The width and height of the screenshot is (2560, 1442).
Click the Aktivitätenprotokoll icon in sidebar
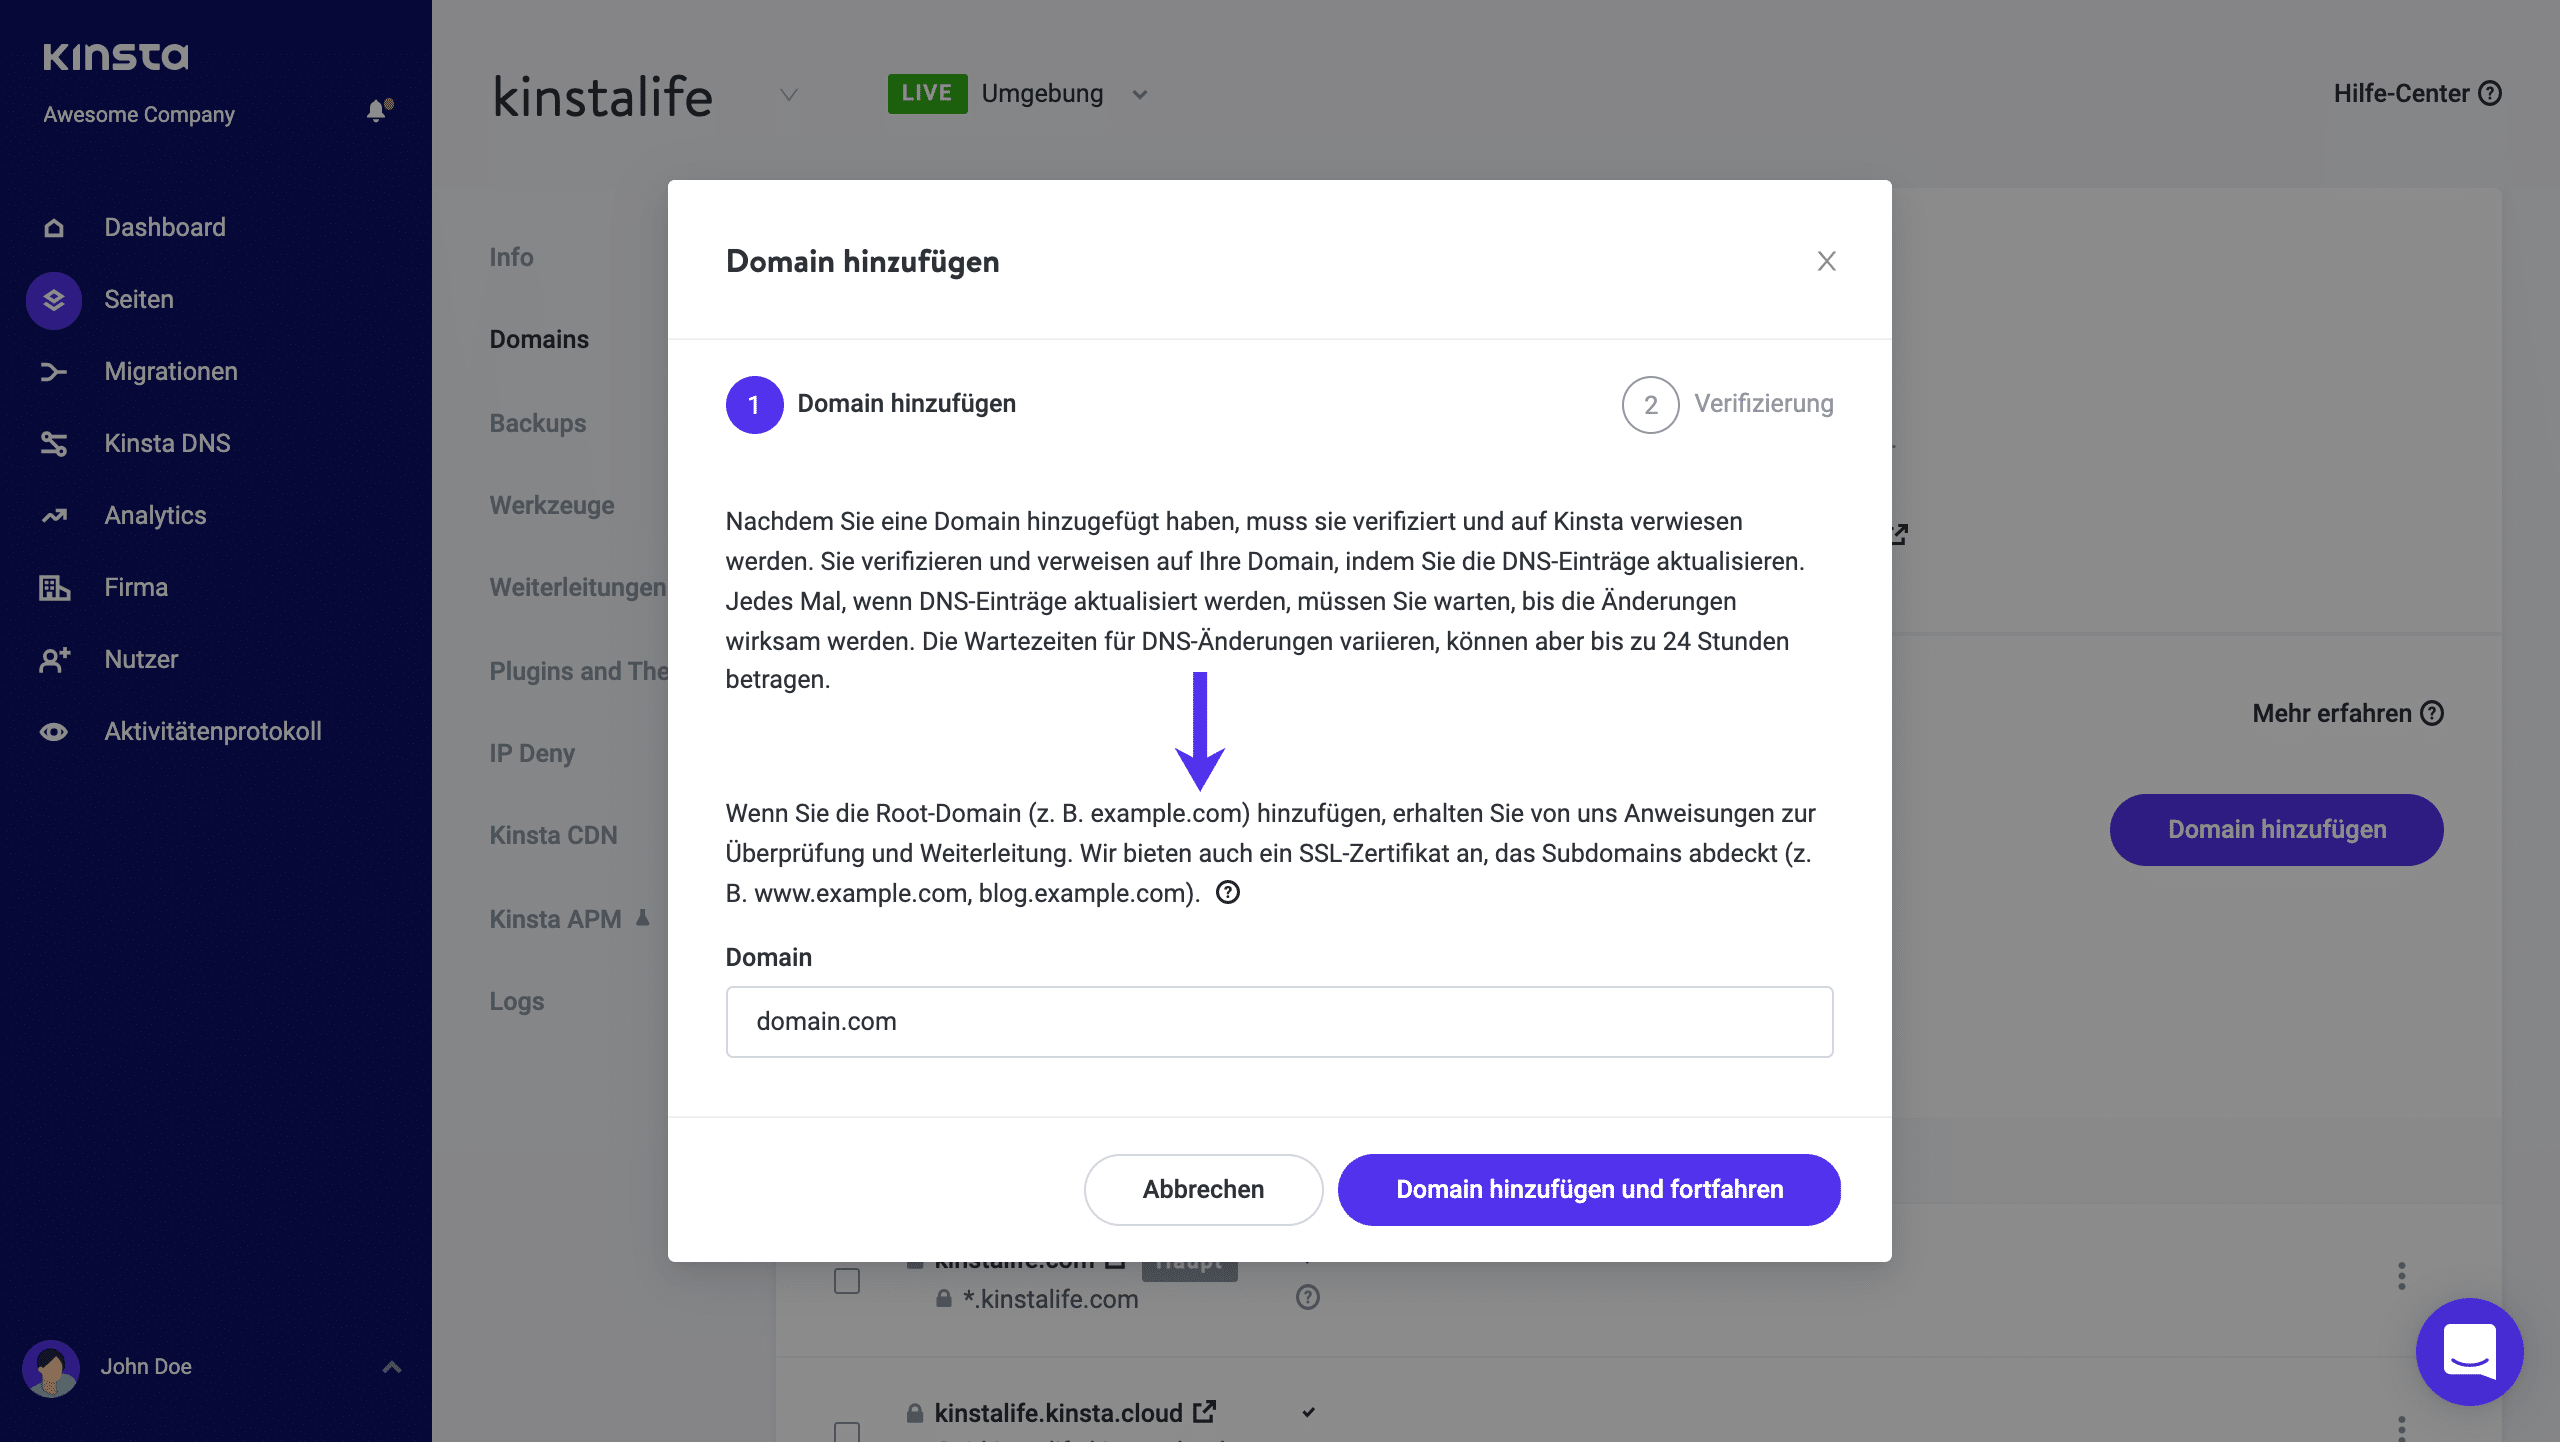[x=53, y=730]
